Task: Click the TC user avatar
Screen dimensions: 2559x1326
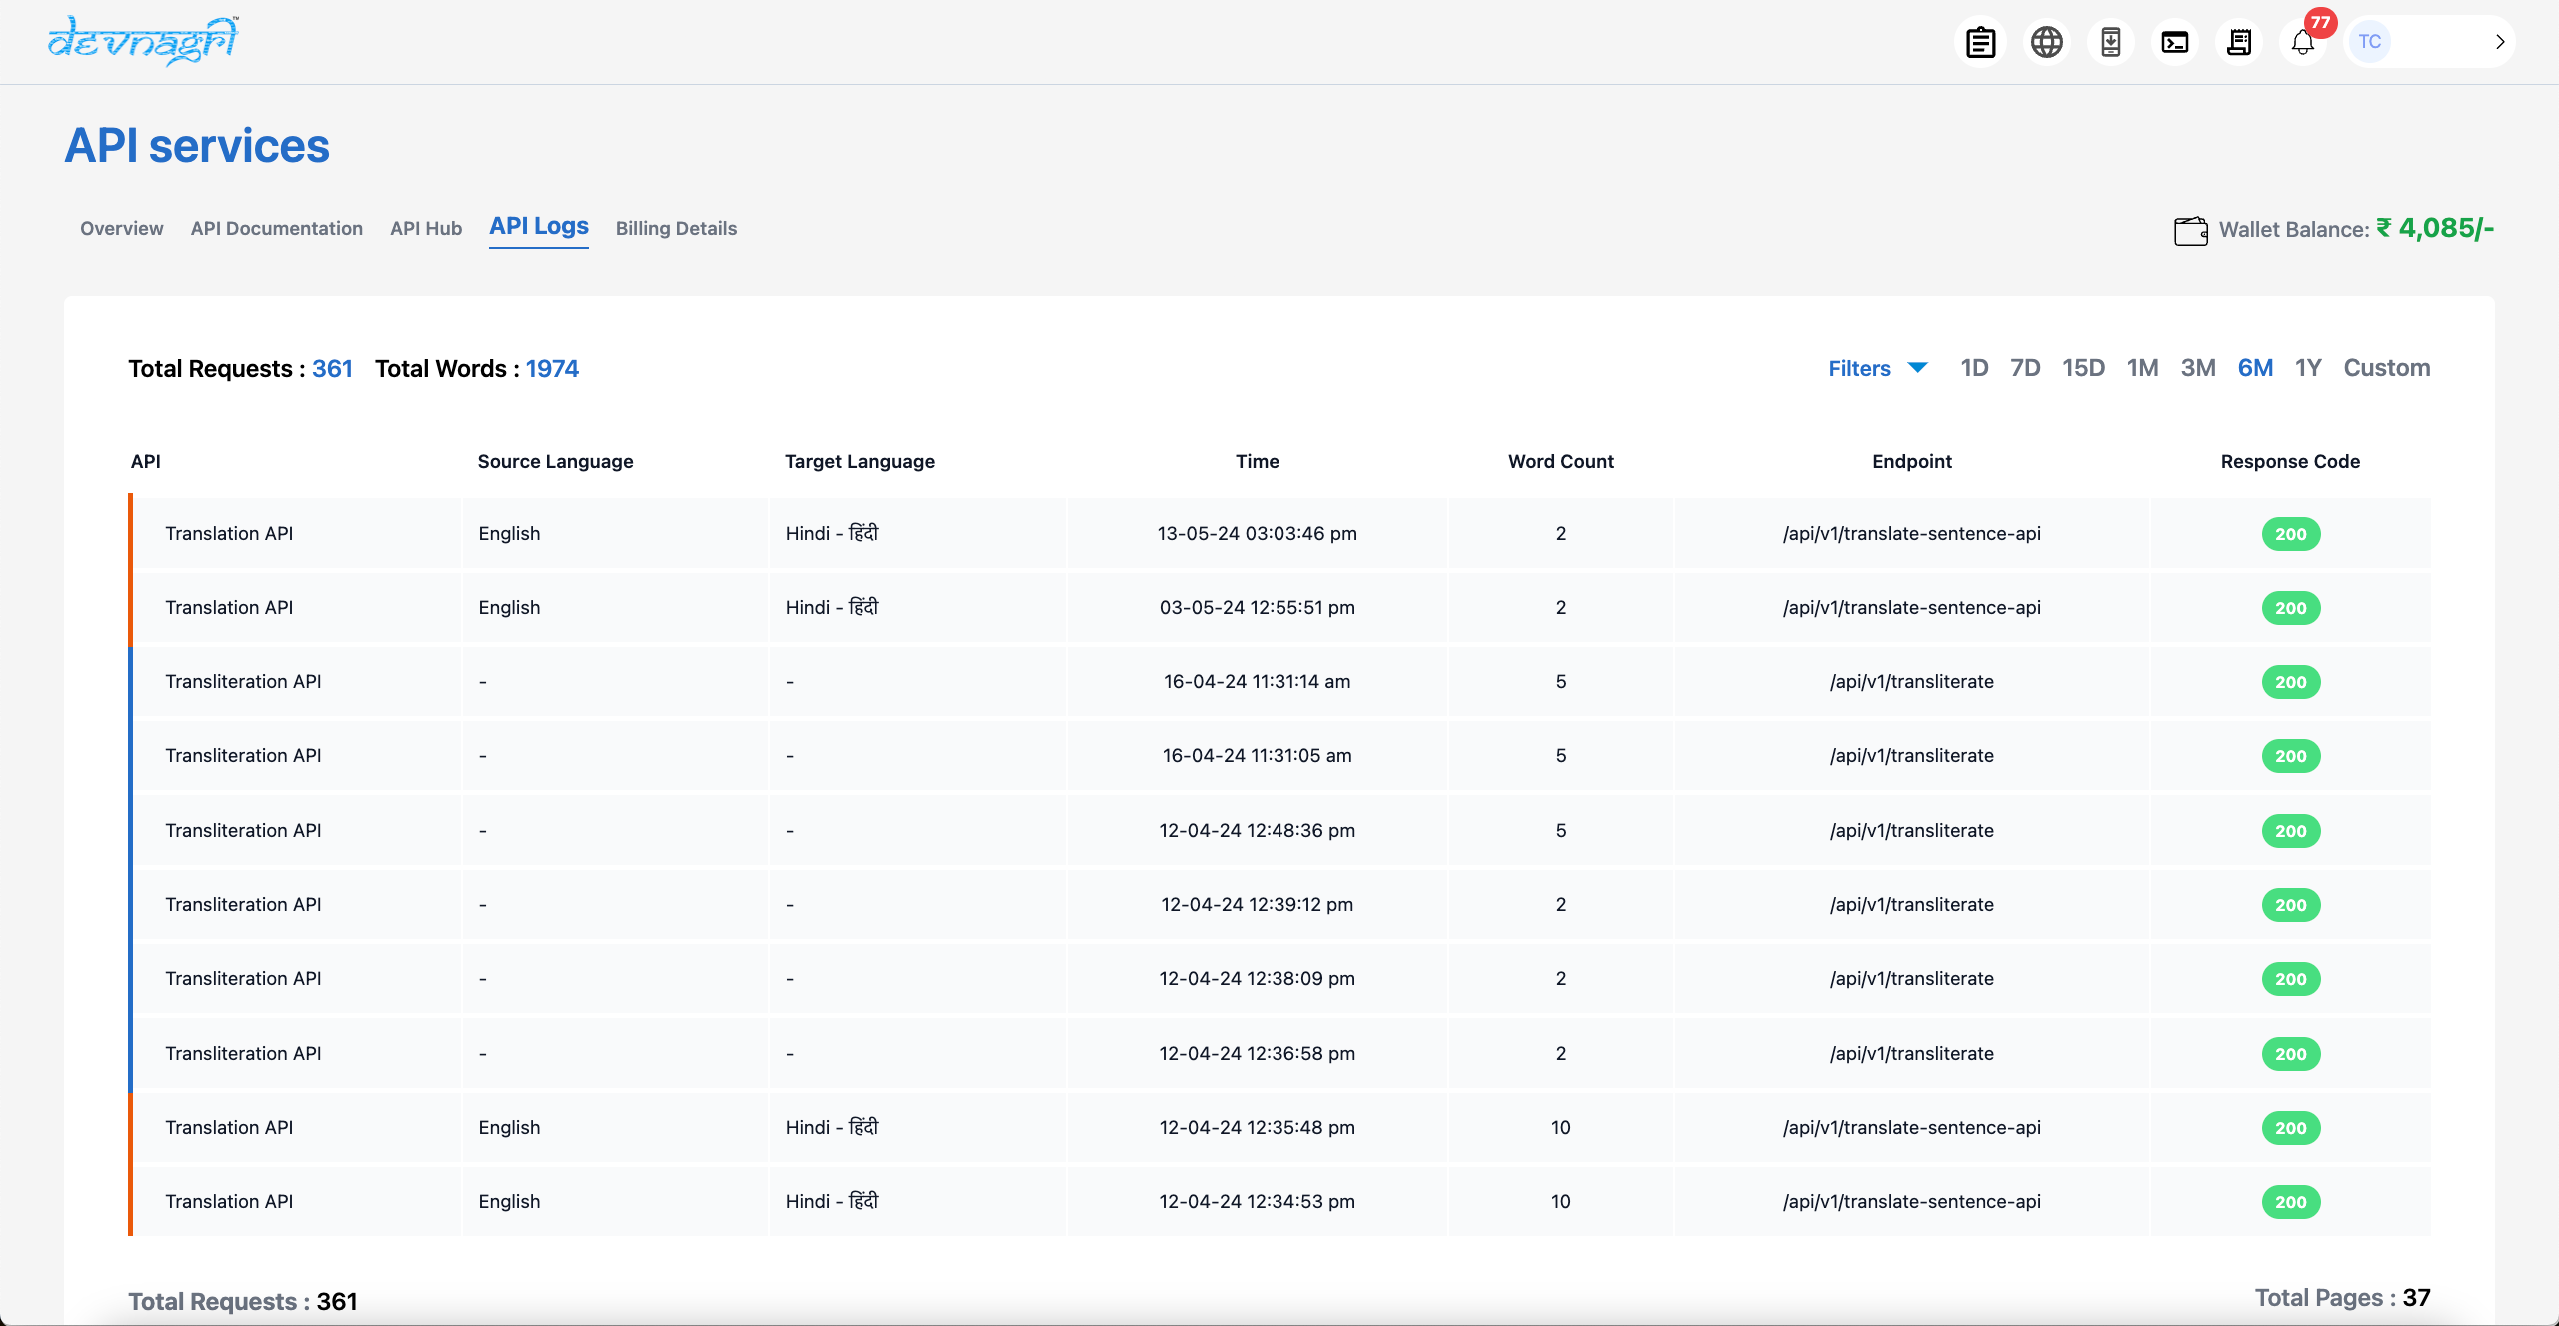Action: click(2369, 42)
